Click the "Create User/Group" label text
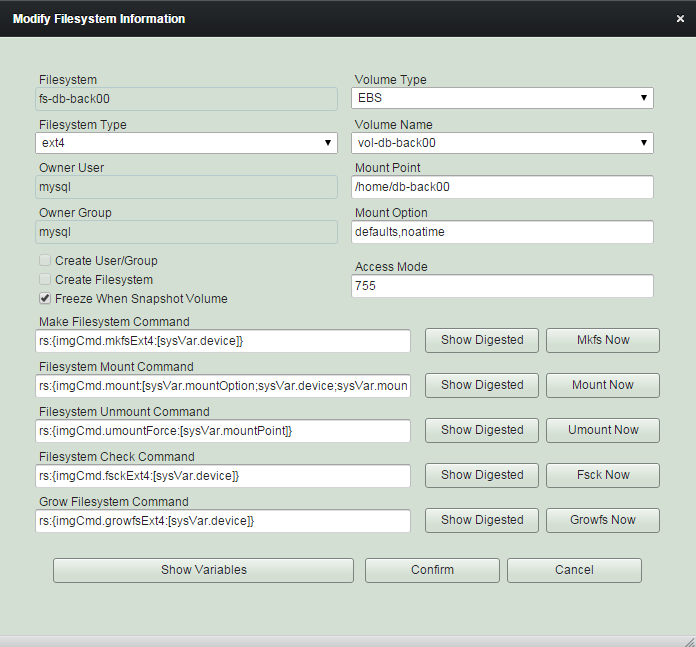The height and width of the screenshot is (647, 696). tap(106, 260)
